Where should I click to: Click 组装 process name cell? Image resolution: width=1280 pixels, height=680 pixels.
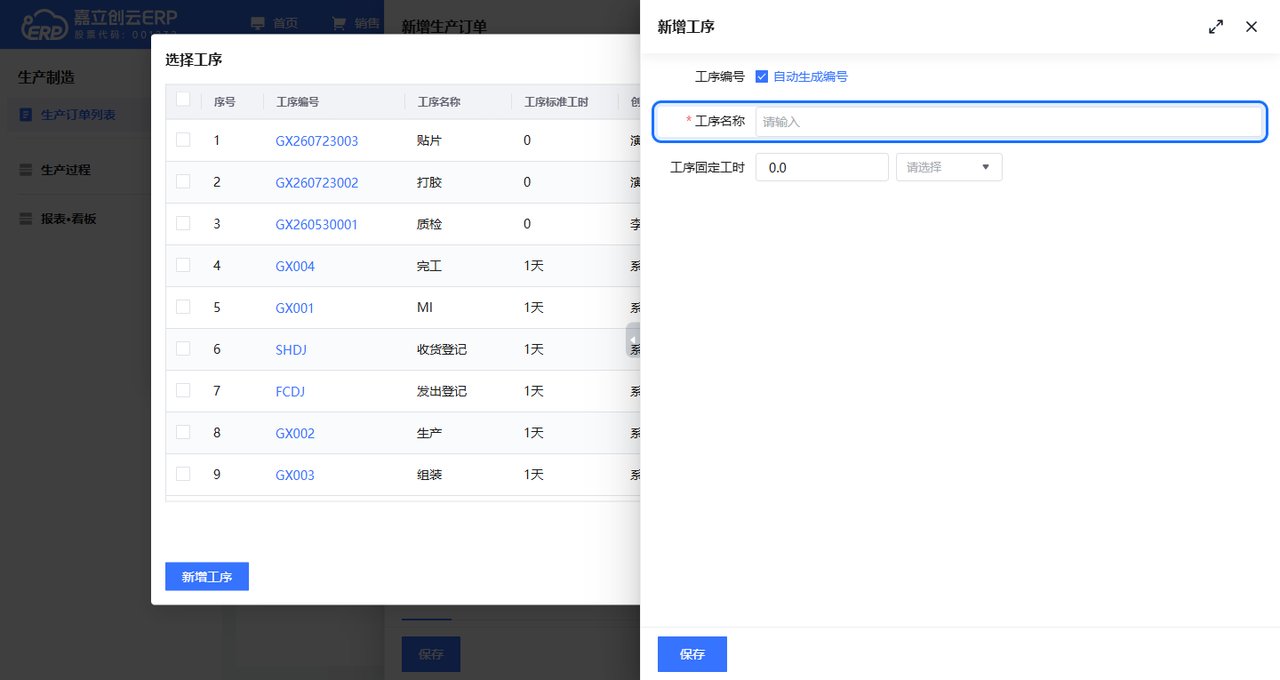click(x=429, y=475)
